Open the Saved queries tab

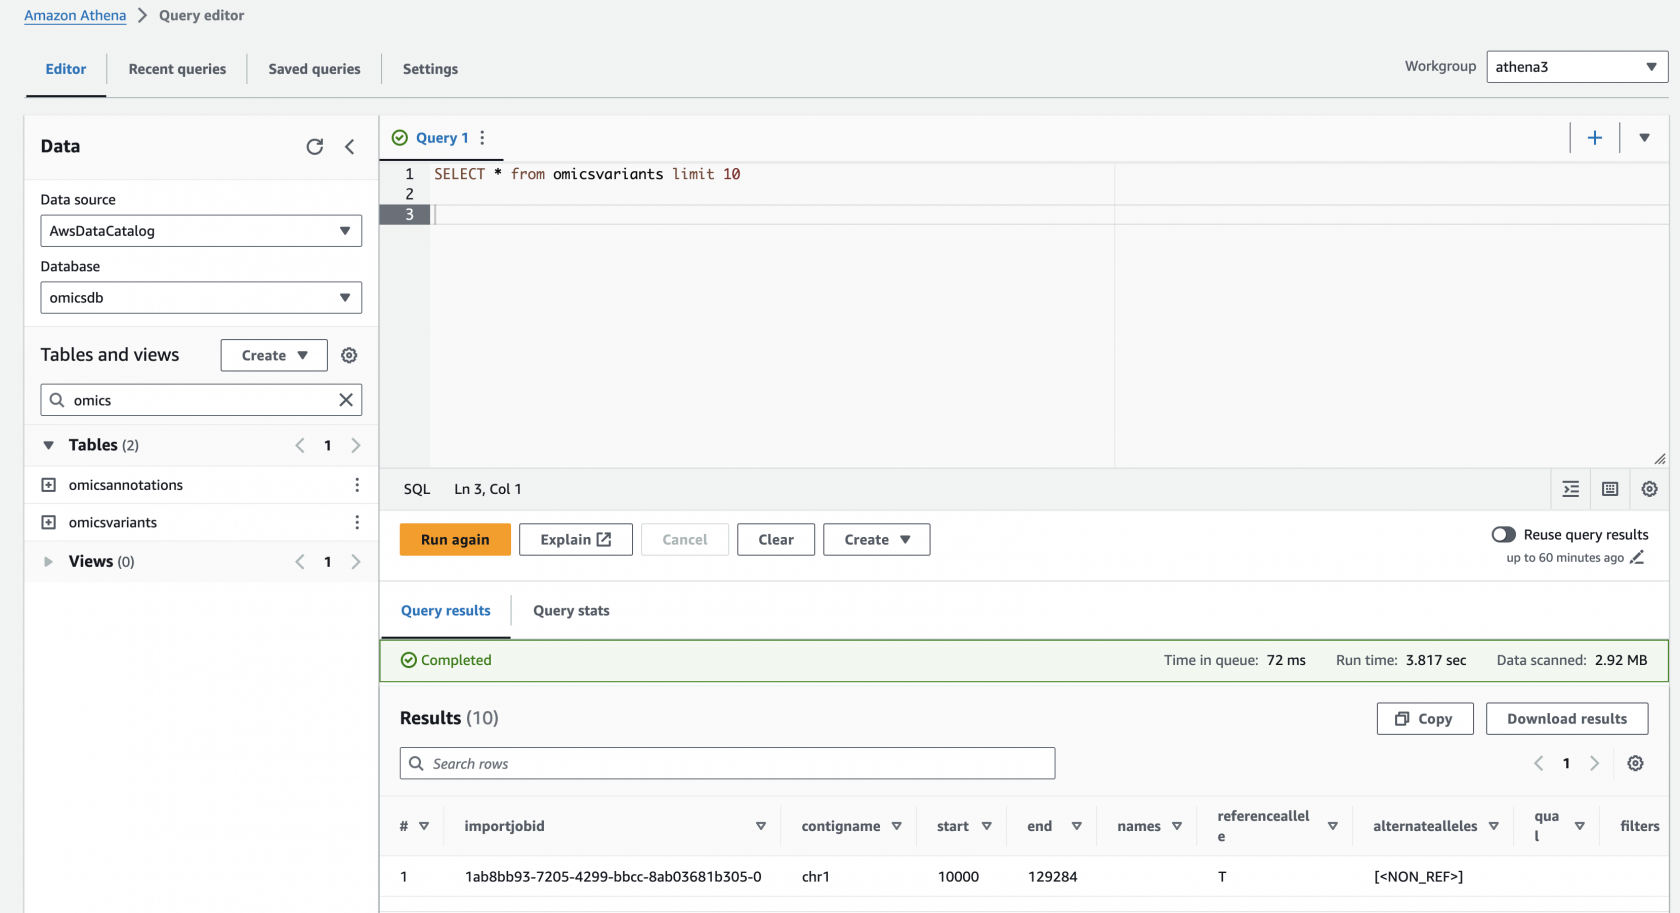(x=314, y=69)
